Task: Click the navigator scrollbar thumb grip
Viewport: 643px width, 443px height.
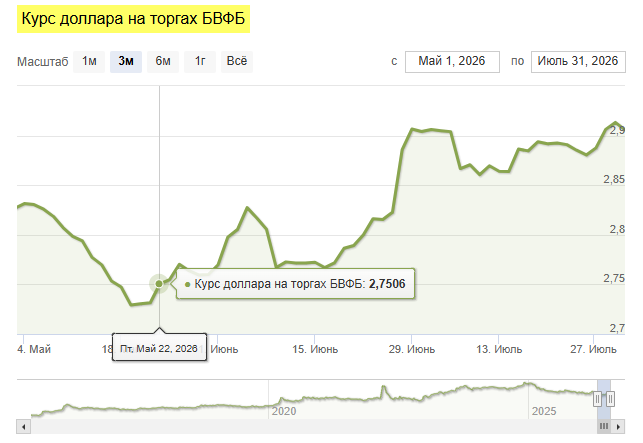Action: click(x=604, y=427)
